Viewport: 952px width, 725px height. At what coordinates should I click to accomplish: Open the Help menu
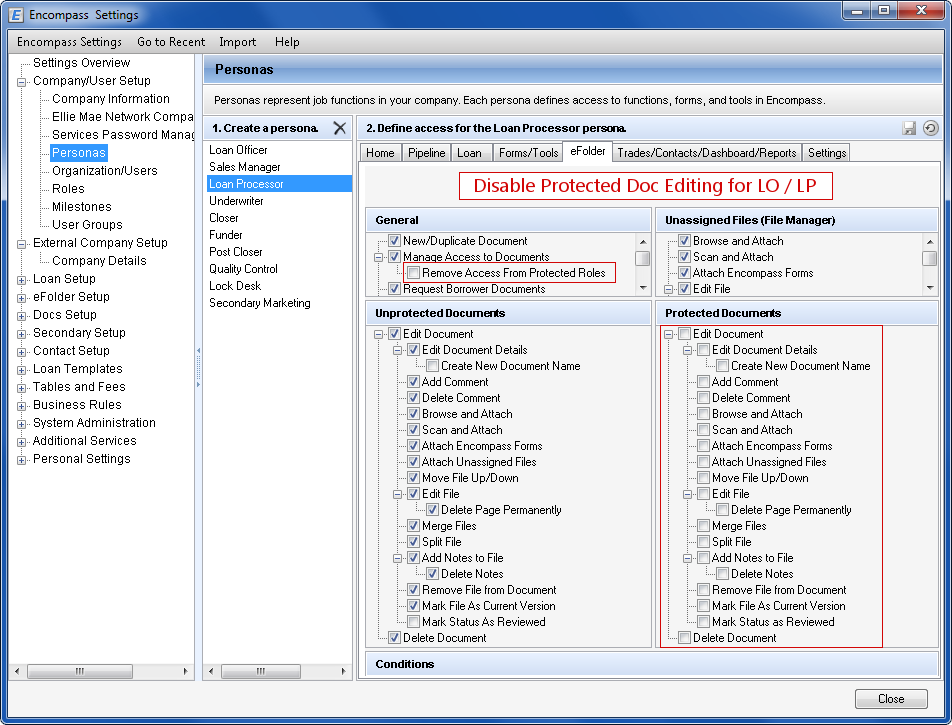click(287, 42)
